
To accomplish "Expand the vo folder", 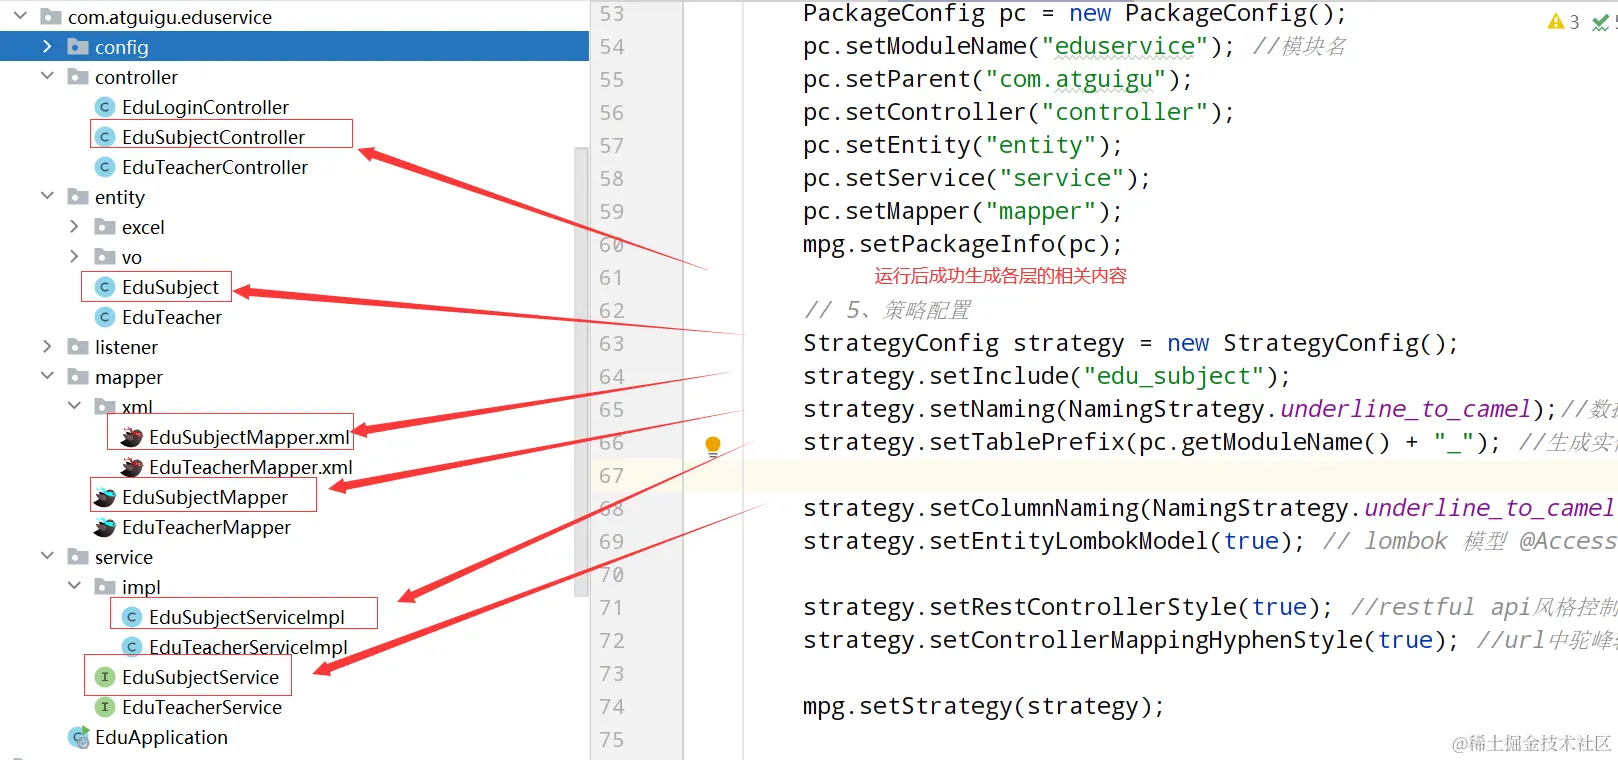I will coord(74,256).
